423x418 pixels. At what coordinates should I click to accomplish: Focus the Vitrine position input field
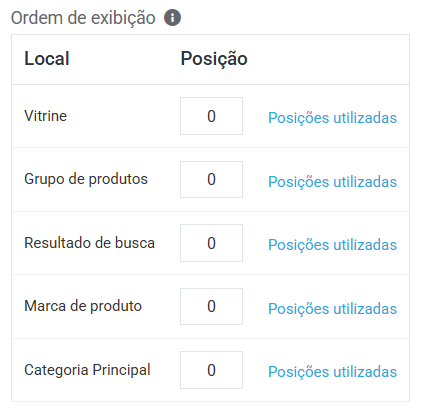(211, 116)
